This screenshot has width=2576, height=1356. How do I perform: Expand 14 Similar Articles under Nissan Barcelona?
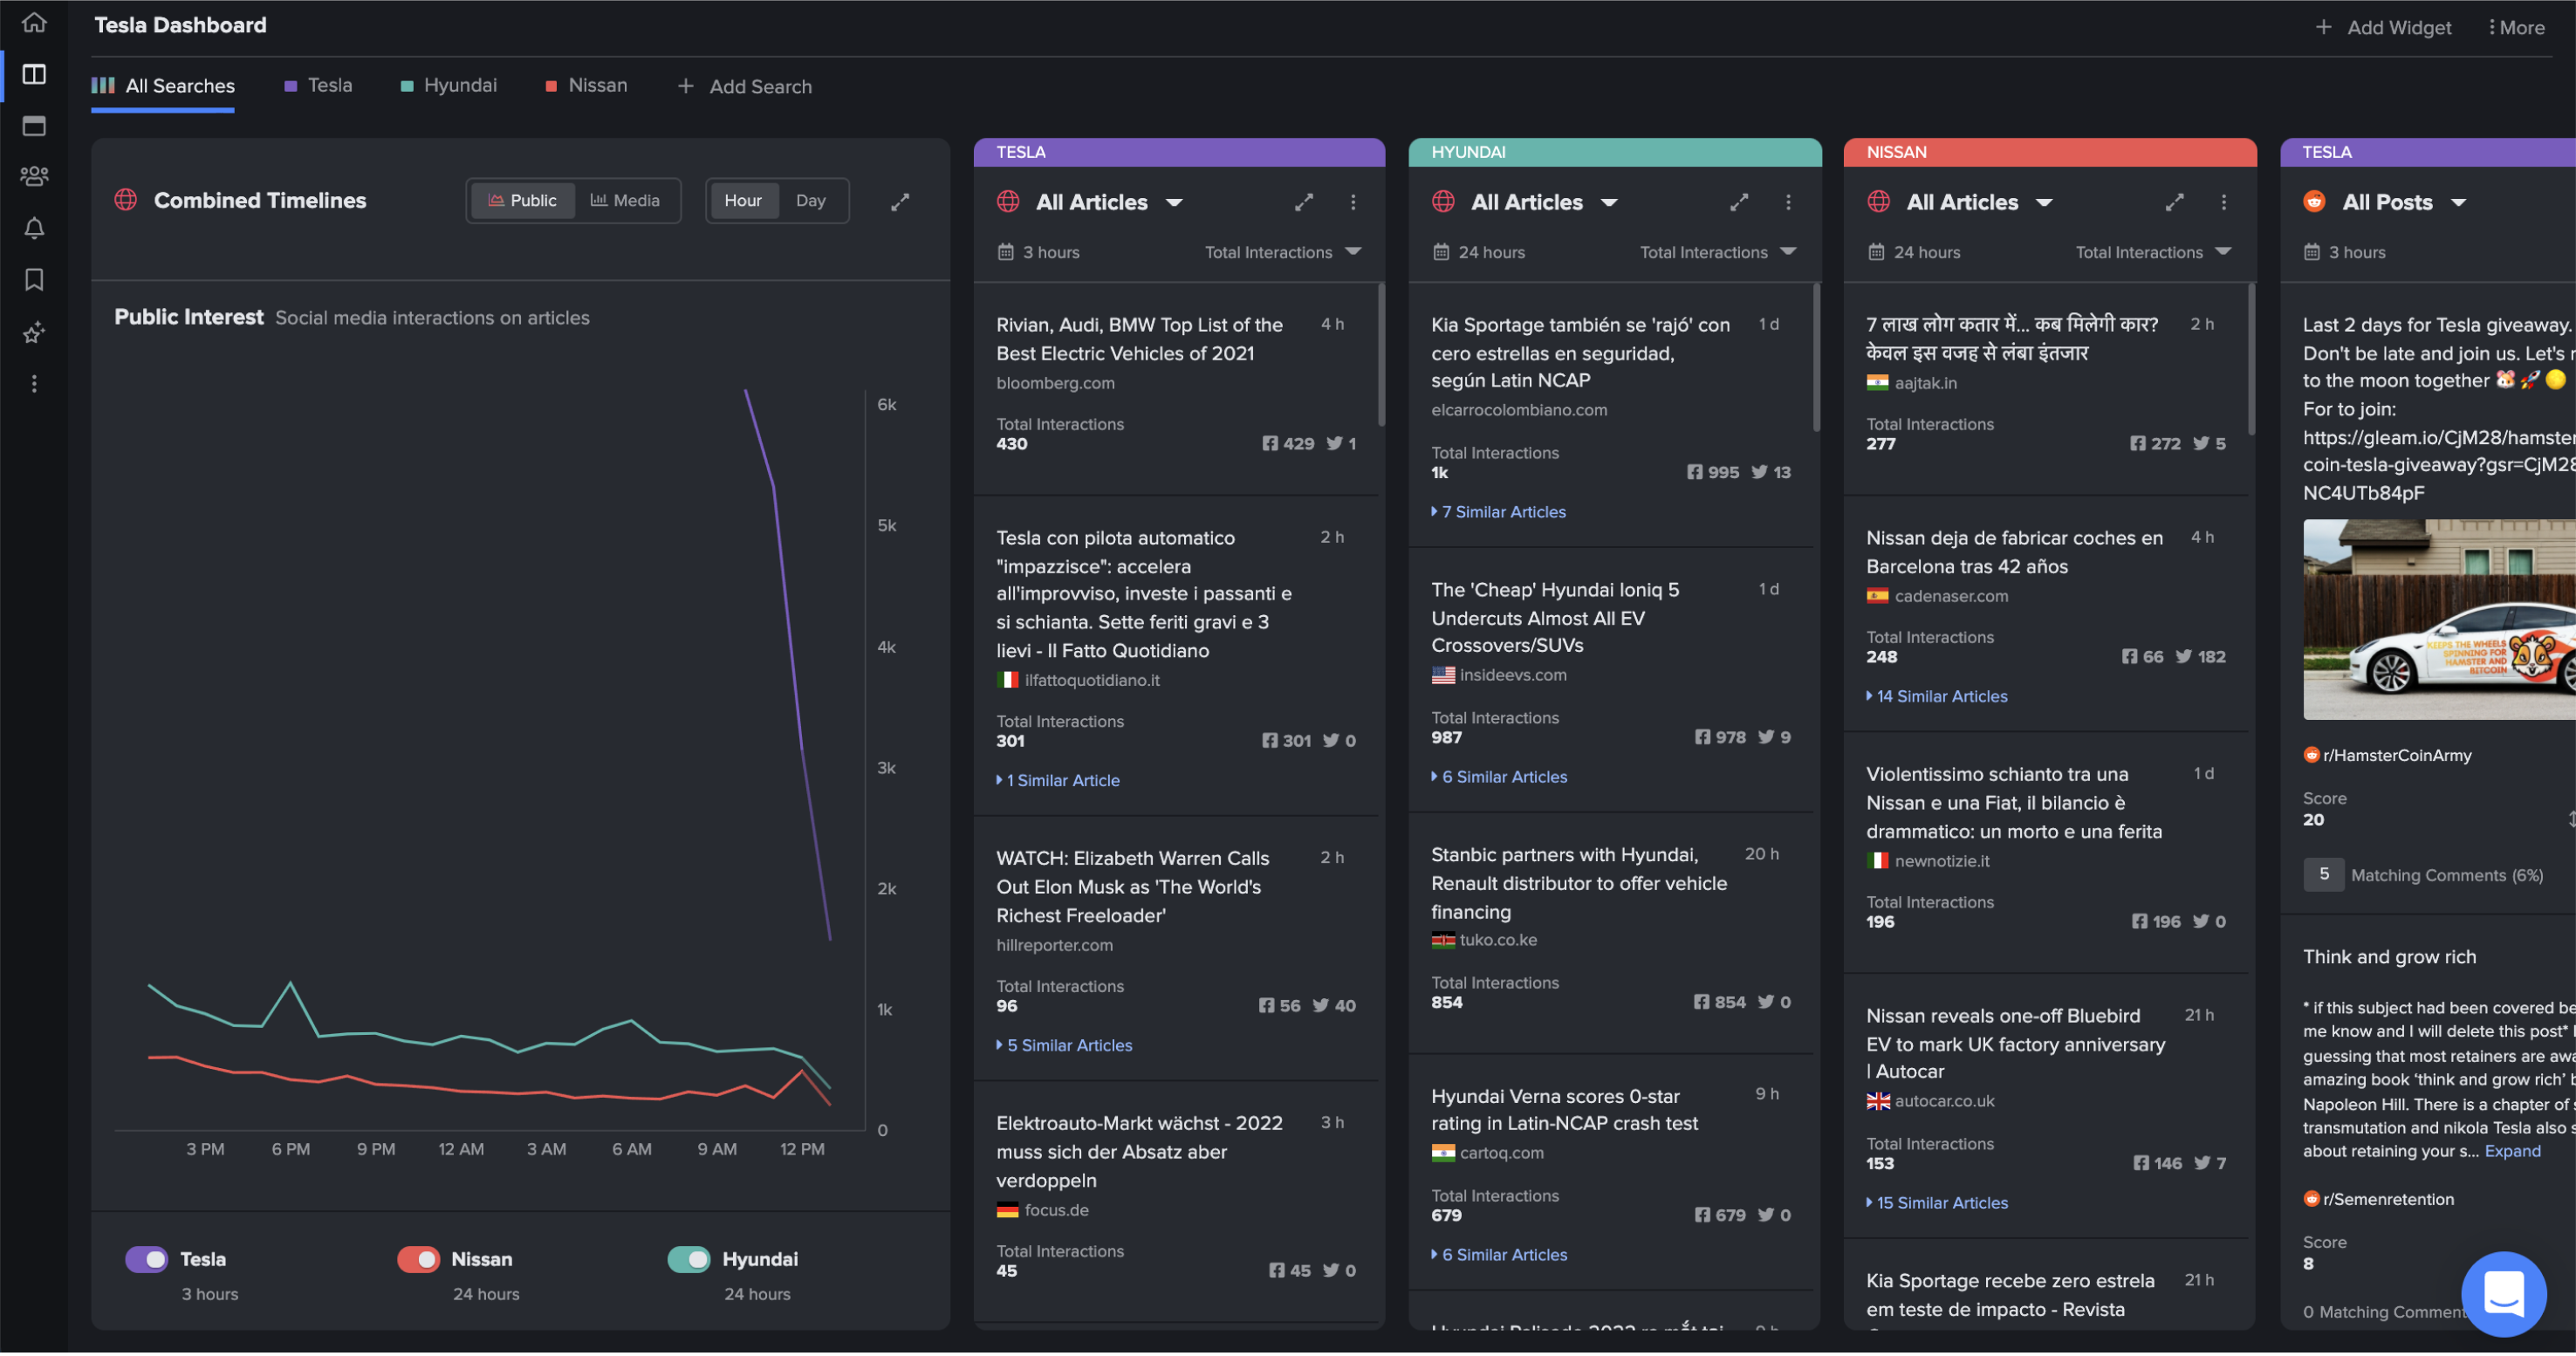point(1936,697)
